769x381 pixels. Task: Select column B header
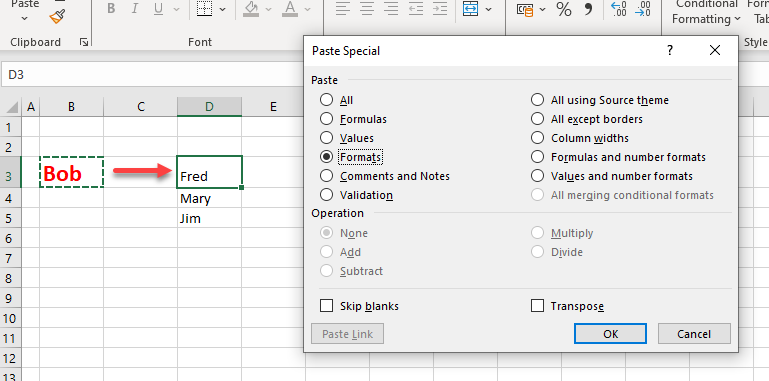[72, 106]
